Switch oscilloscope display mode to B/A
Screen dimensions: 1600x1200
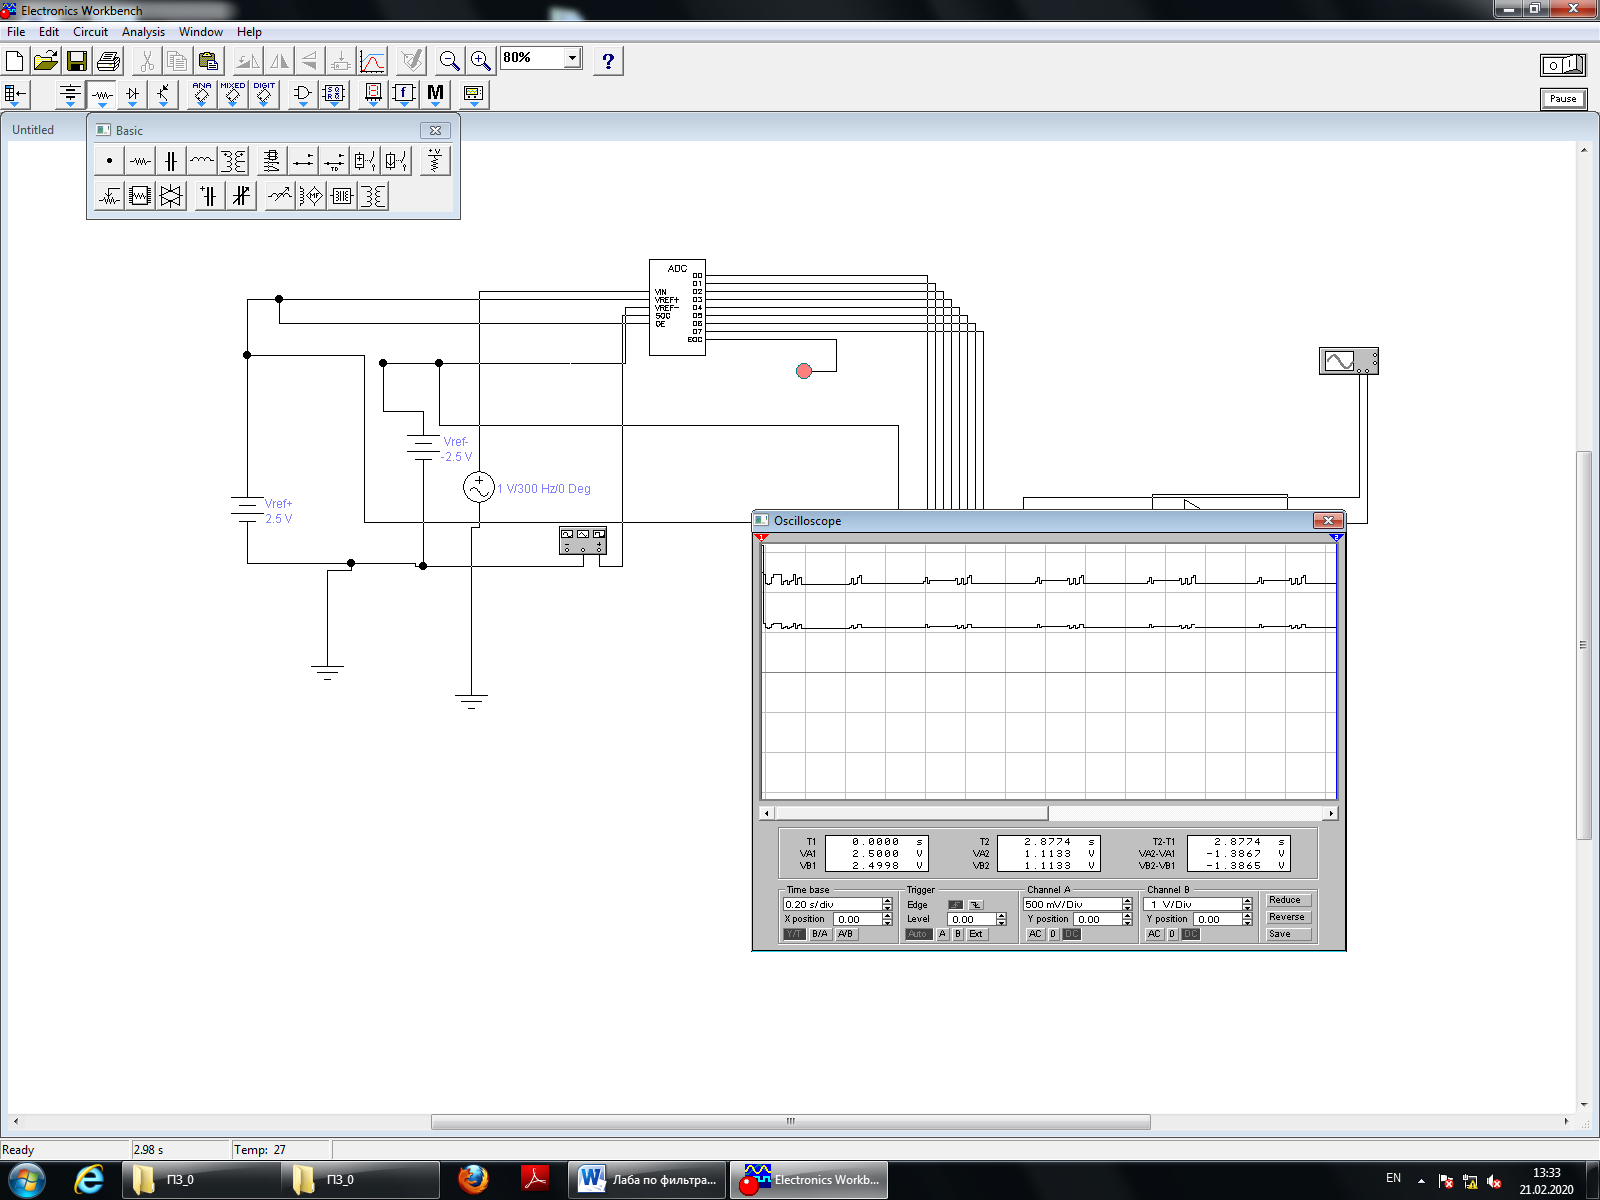tap(820, 934)
